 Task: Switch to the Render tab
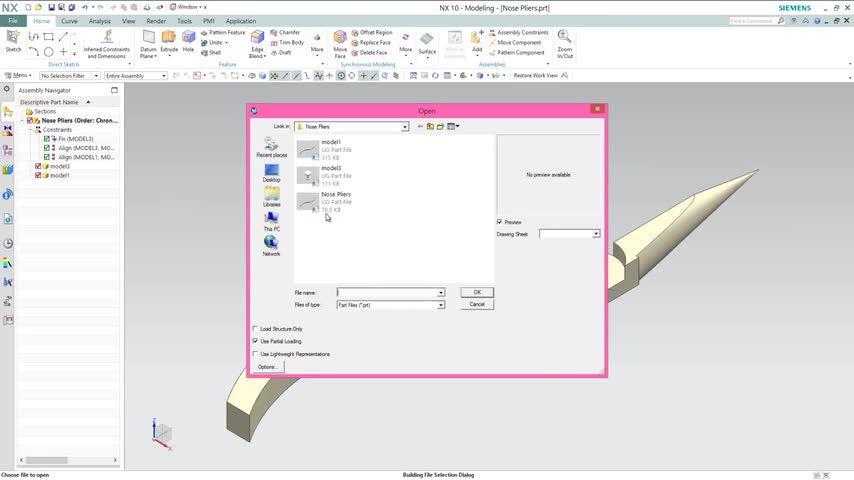point(156,21)
